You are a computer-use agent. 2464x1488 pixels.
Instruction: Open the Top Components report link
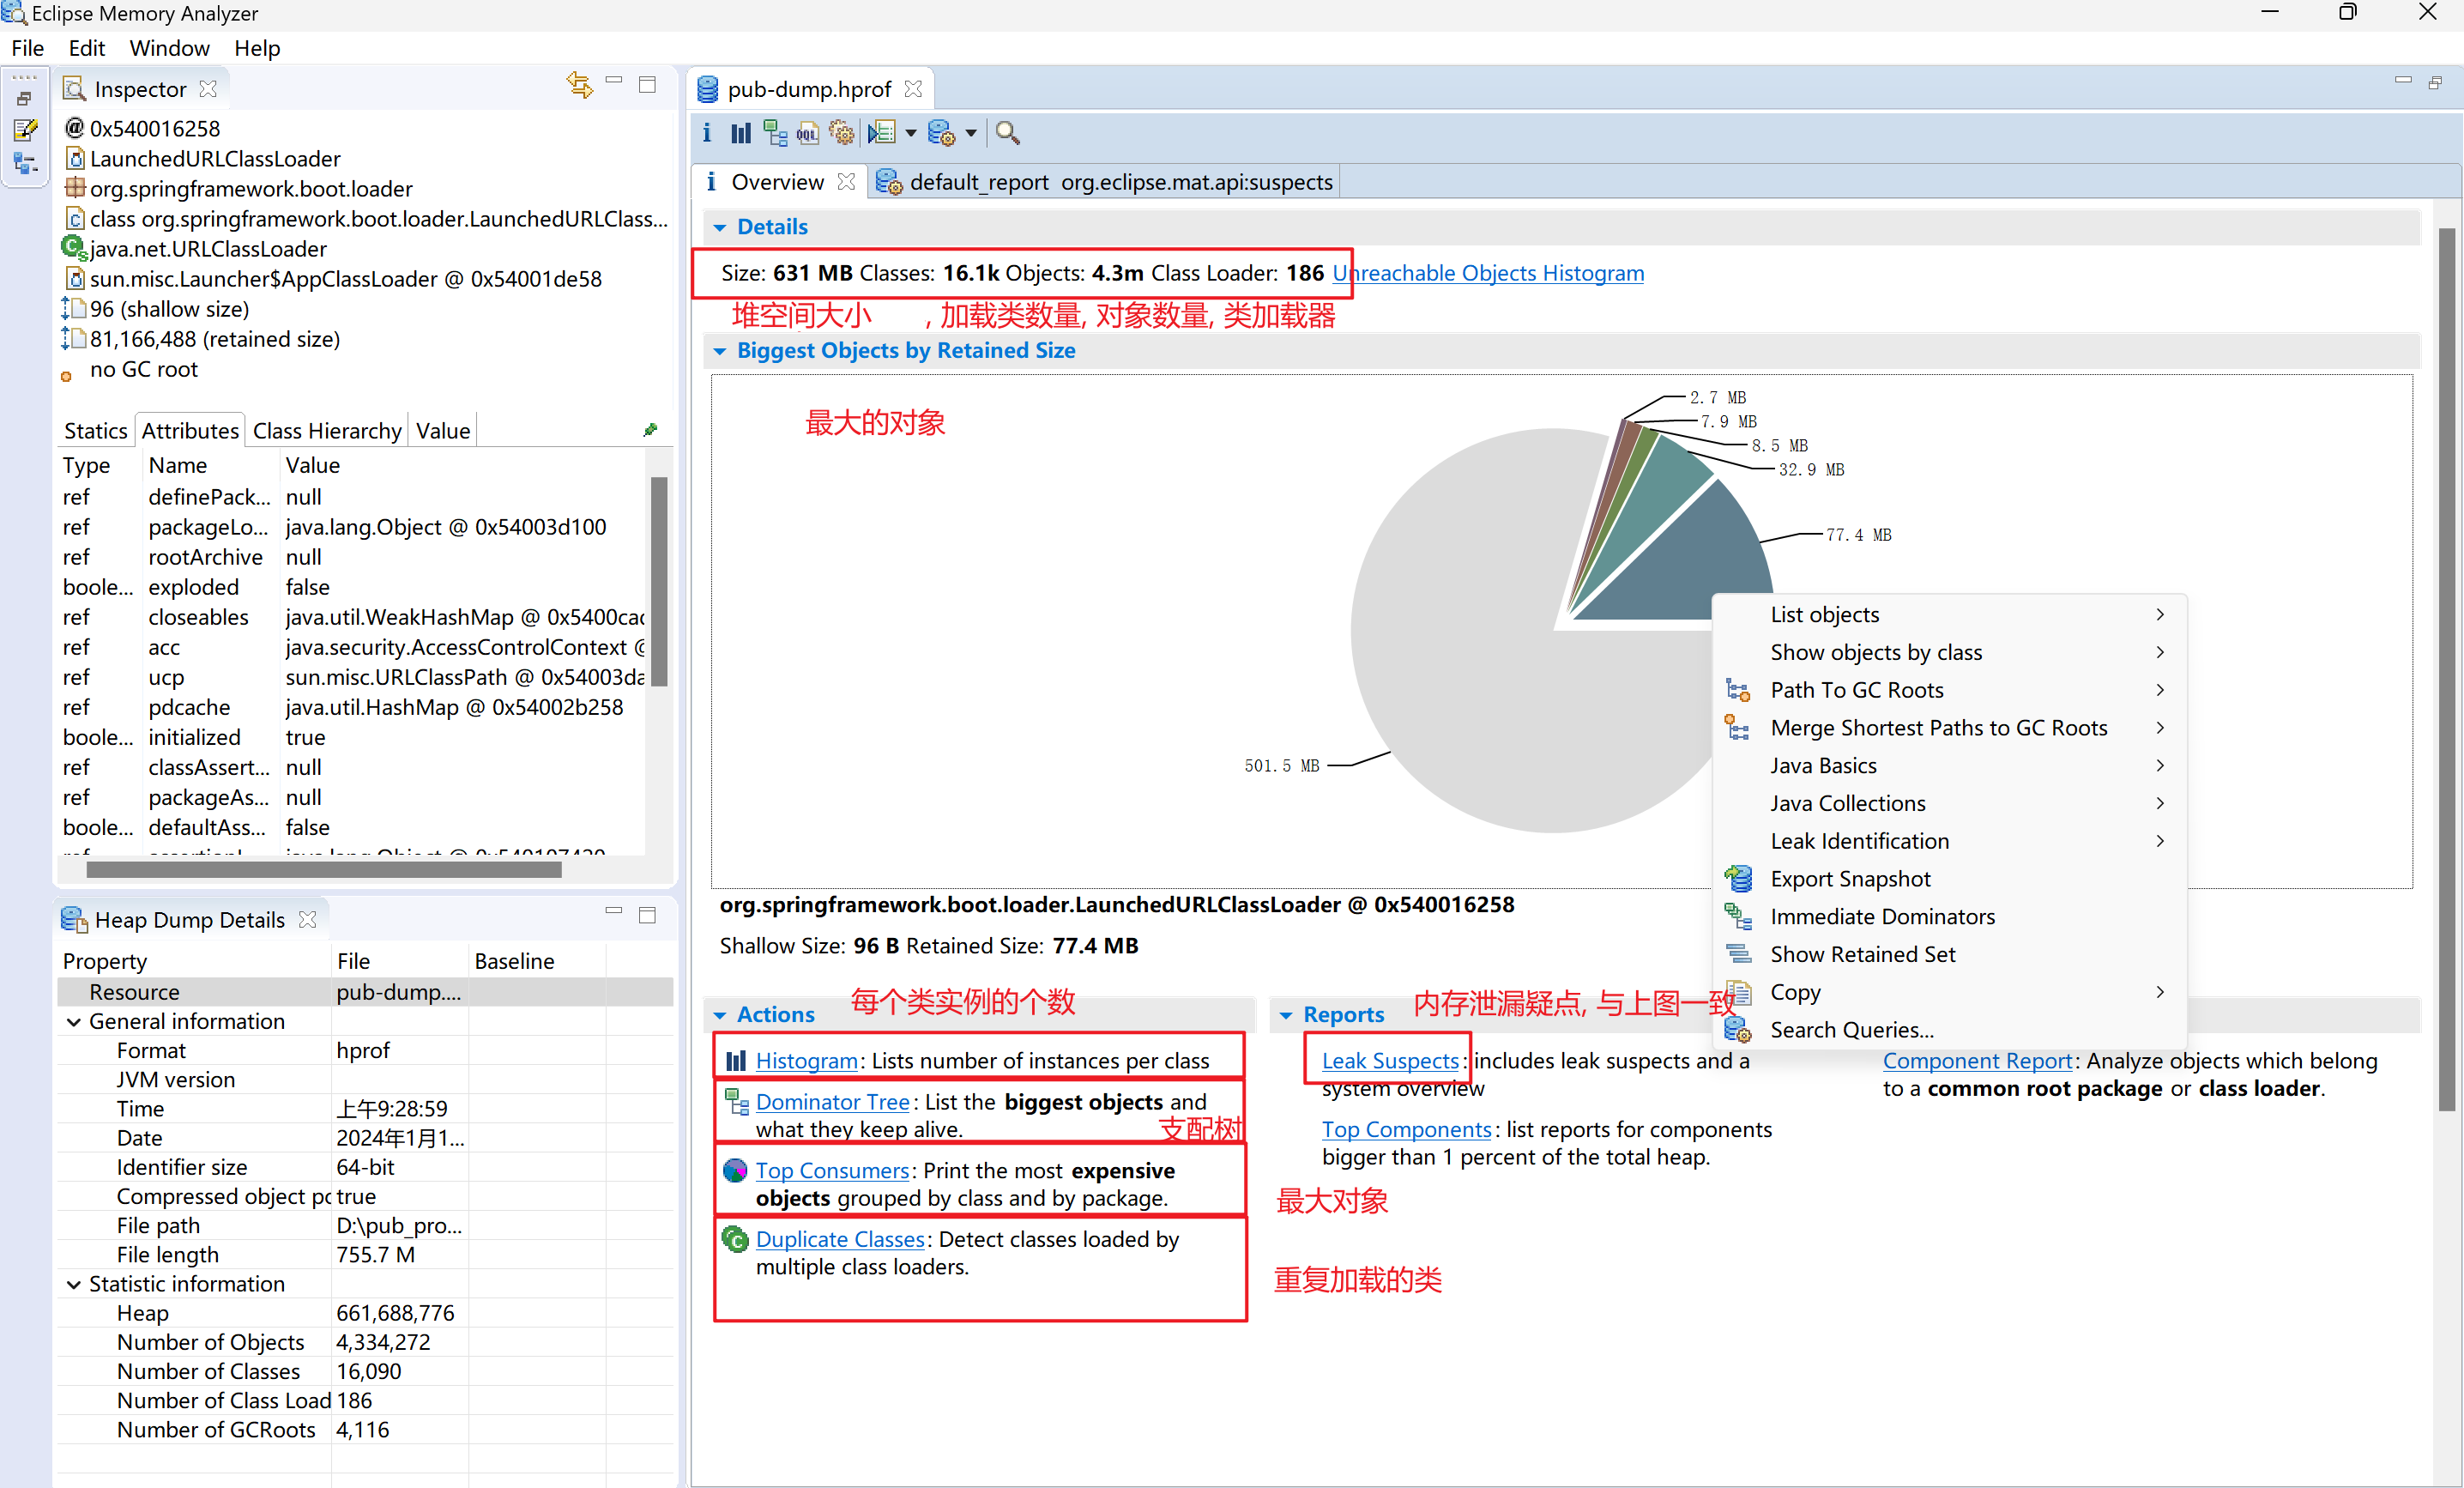(1406, 1130)
